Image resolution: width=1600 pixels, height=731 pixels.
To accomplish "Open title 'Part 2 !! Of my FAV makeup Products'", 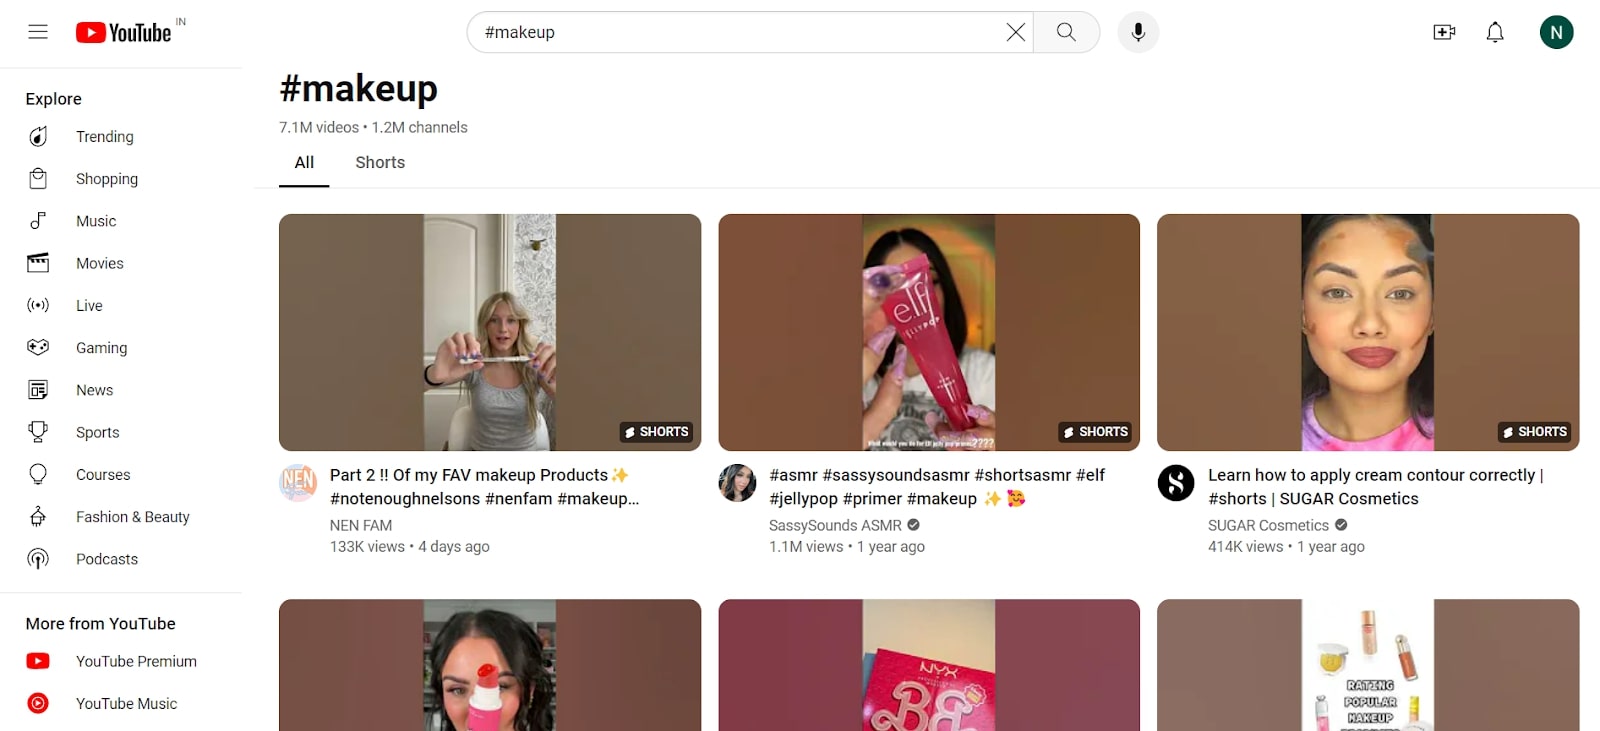I will (484, 487).
